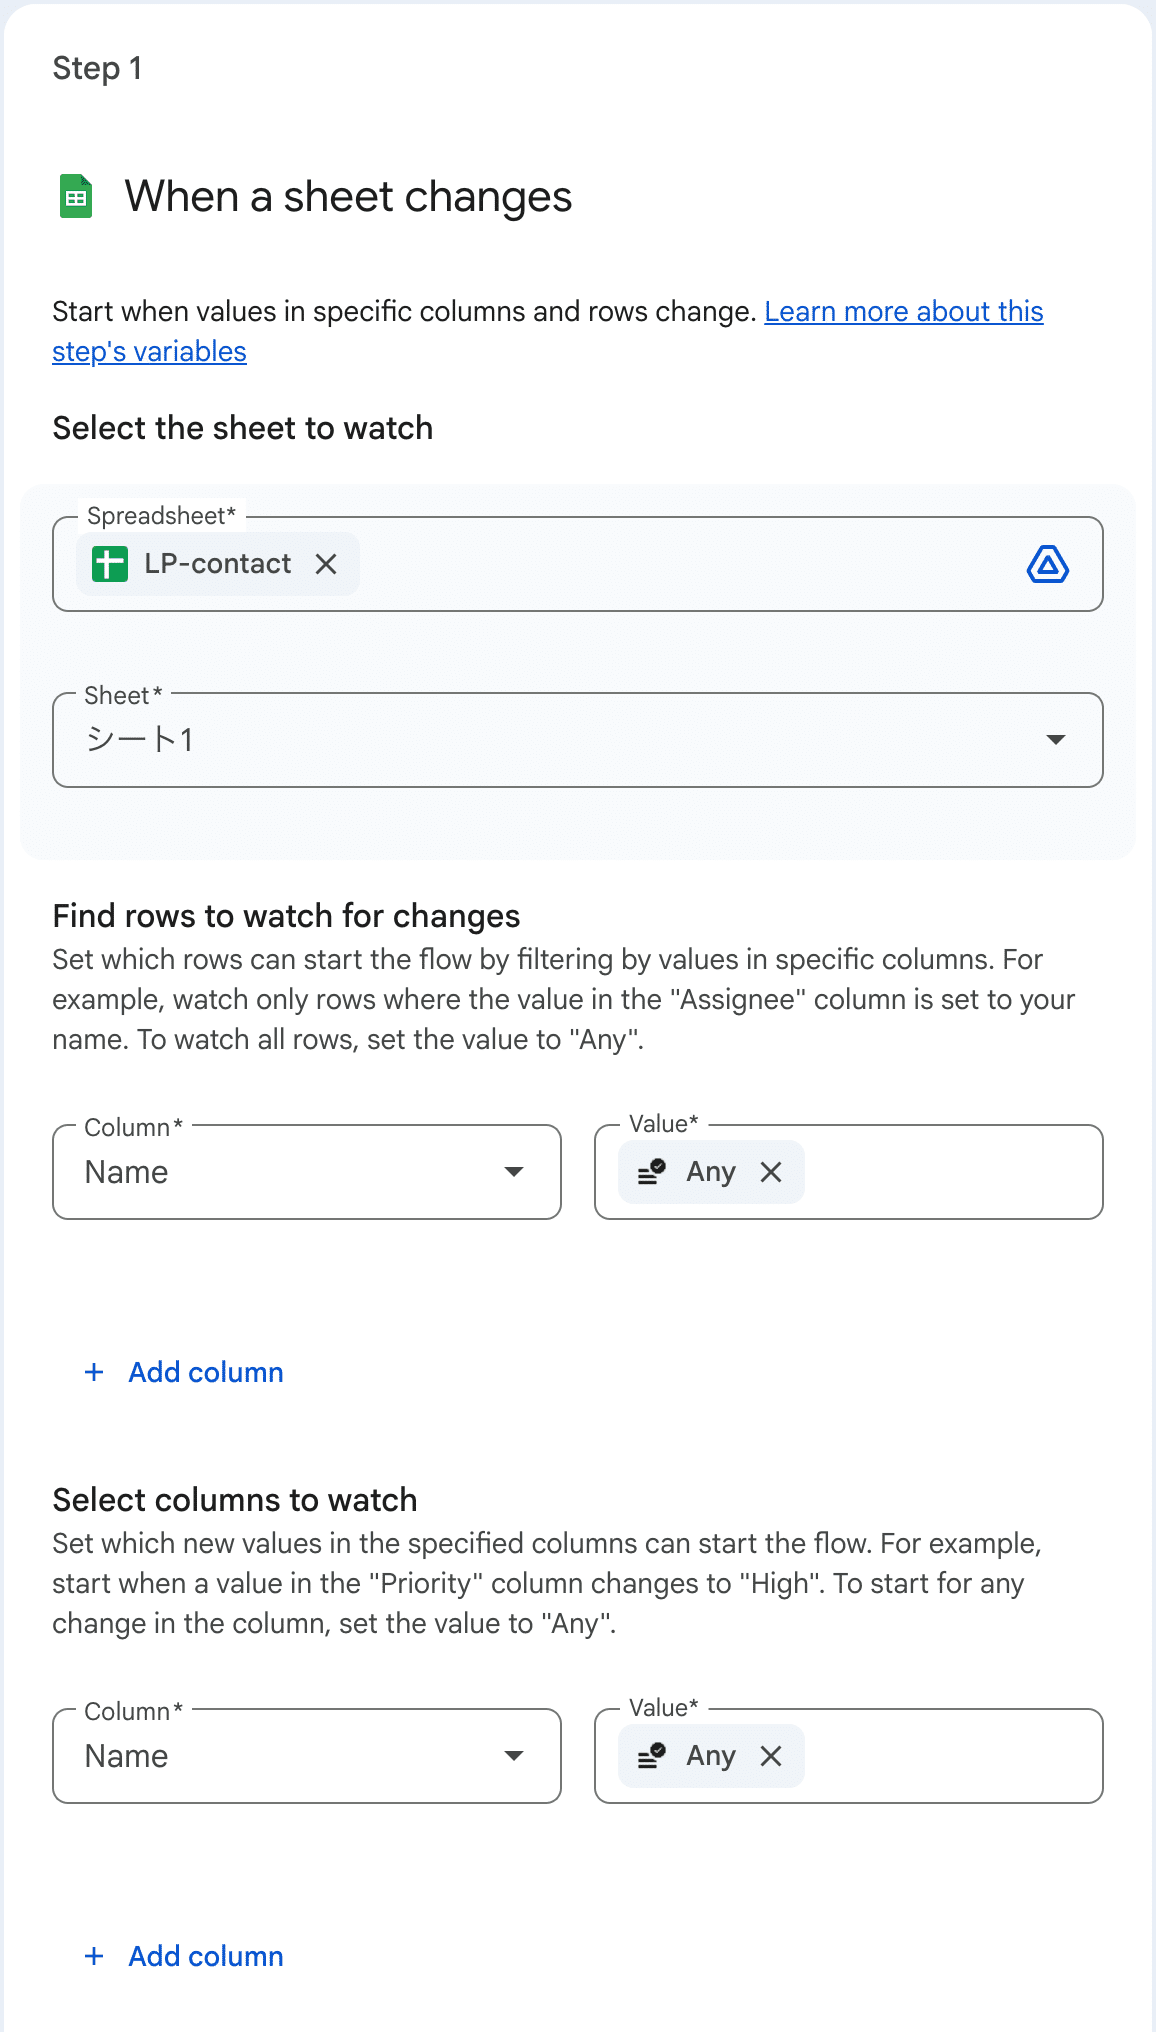Click the Any chip icon in Find rows
Viewport: 1156px width, 2032px height.
(652, 1171)
